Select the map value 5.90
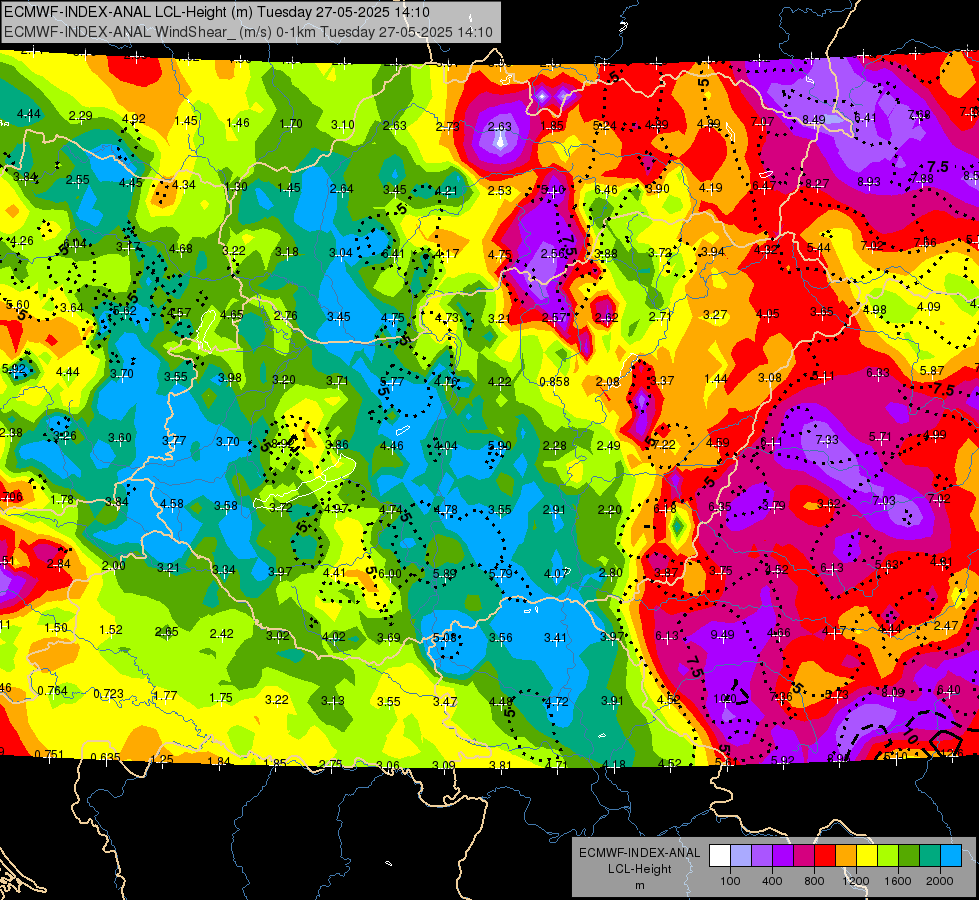This screenshot has height=900, width=979. coord(499,445)
